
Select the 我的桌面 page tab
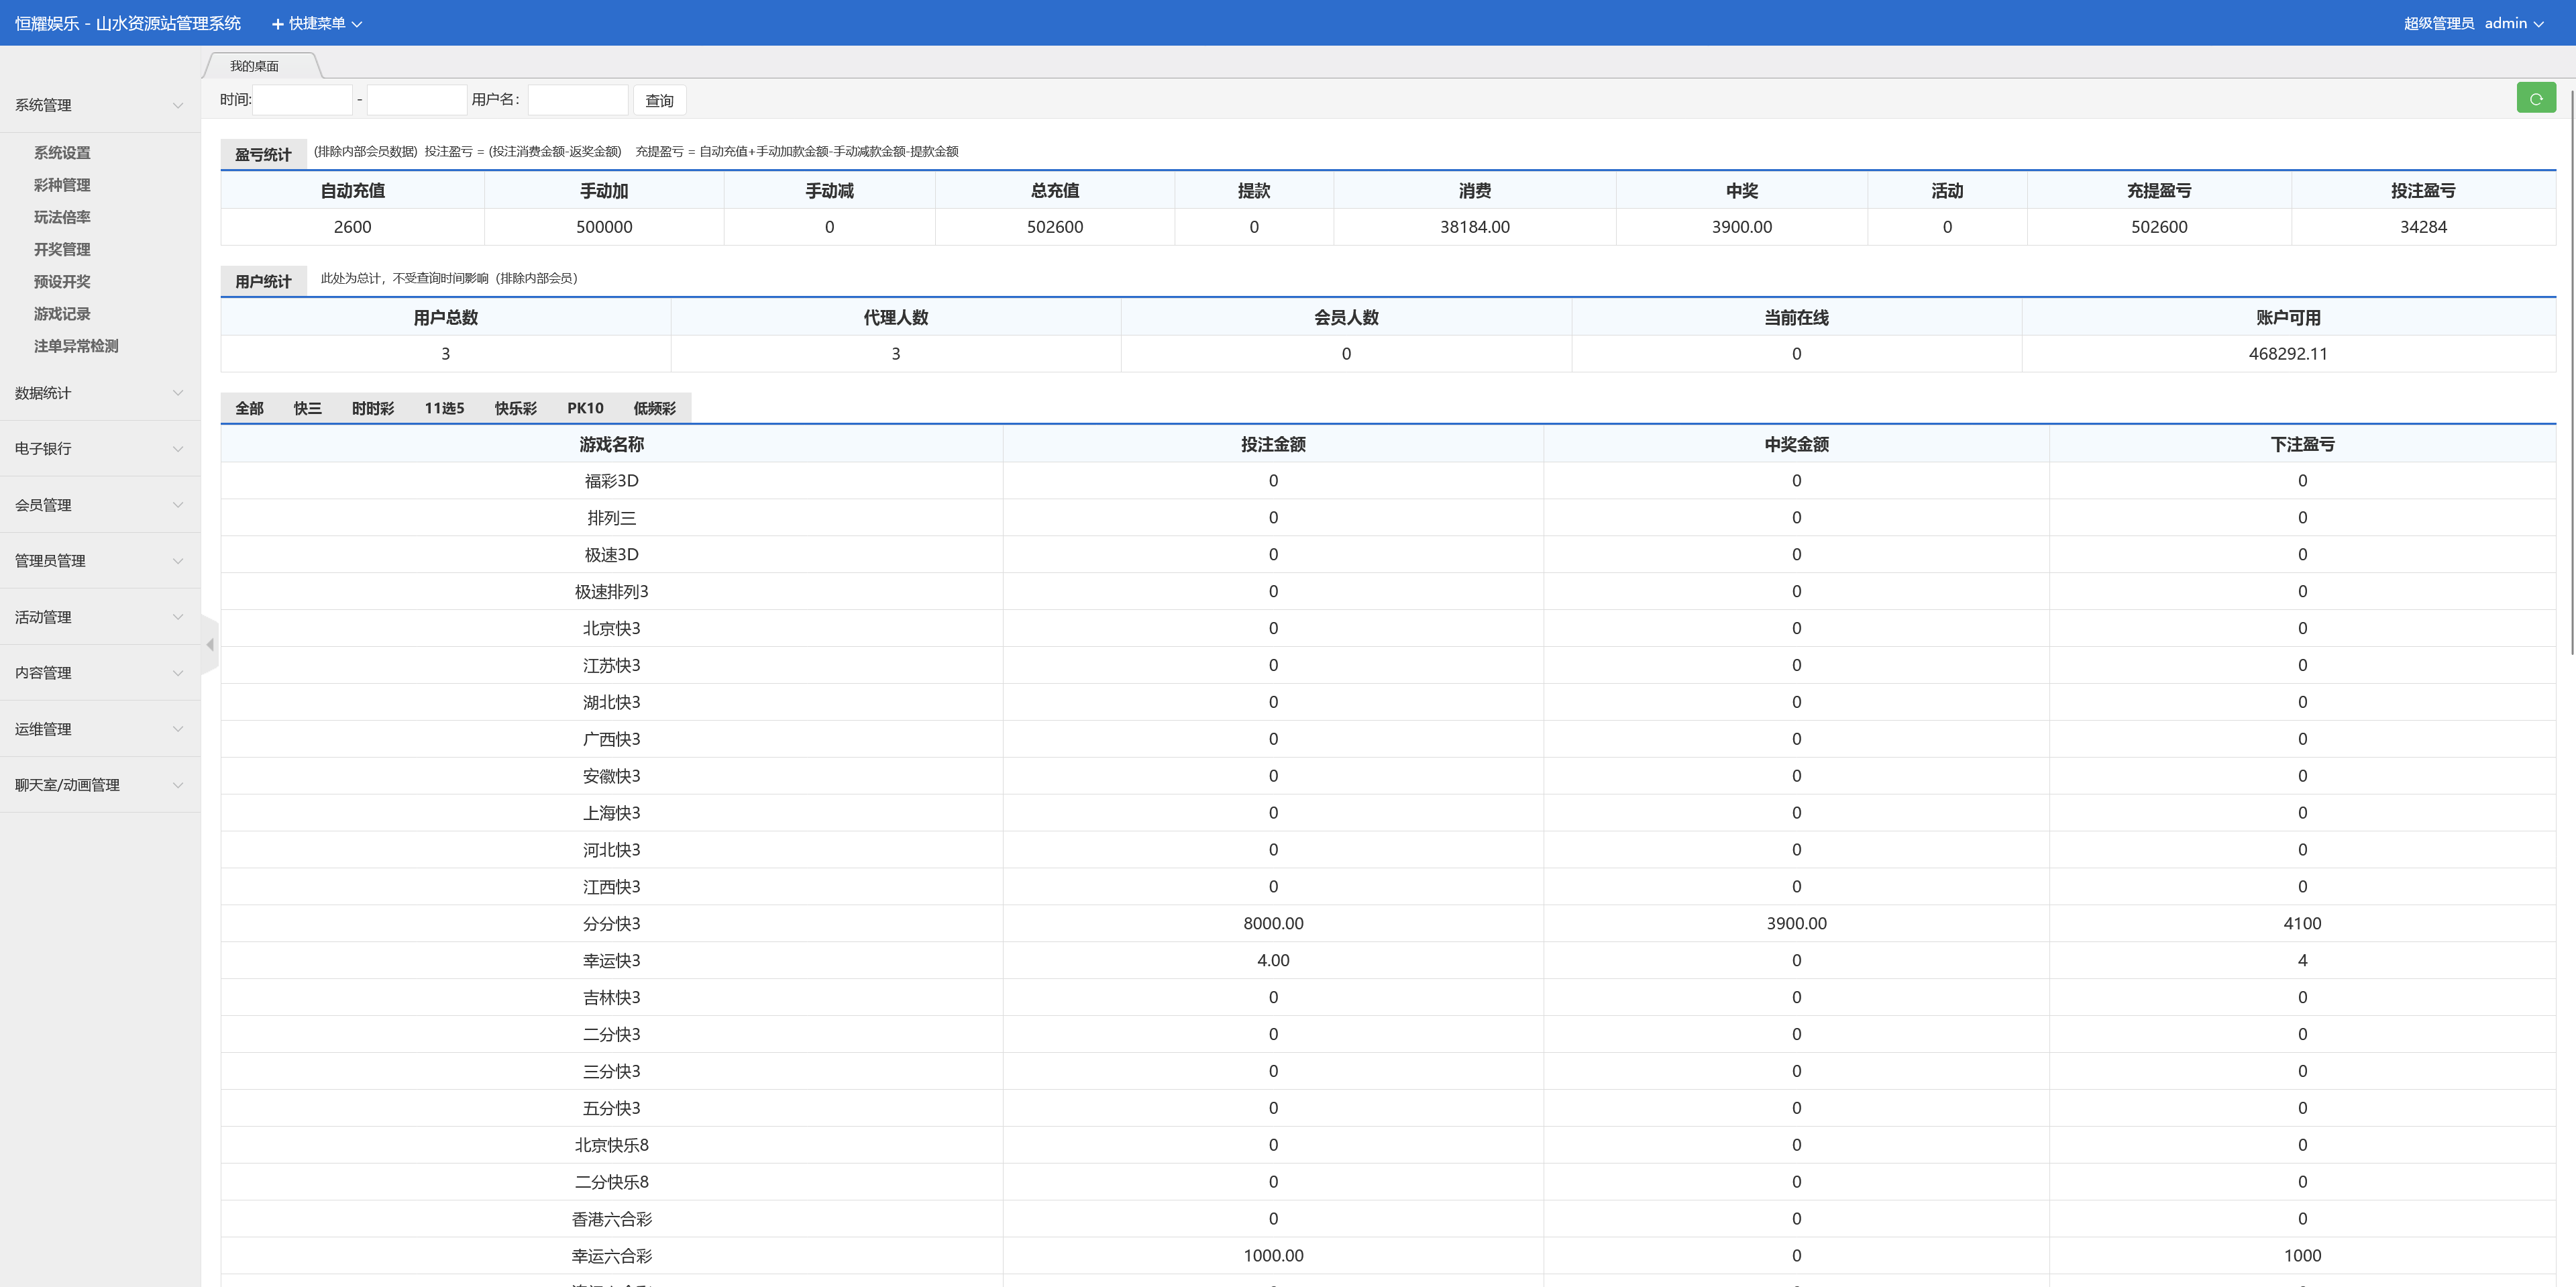pos(255,66)
